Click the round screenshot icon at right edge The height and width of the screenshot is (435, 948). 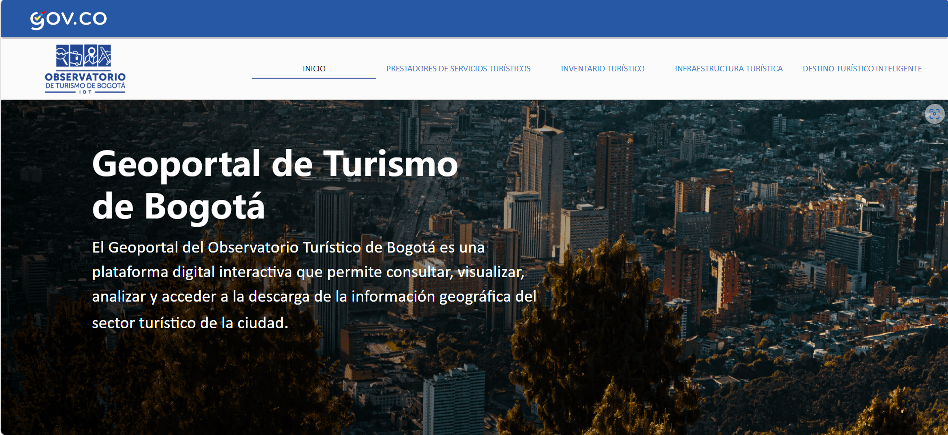[935, 113]
